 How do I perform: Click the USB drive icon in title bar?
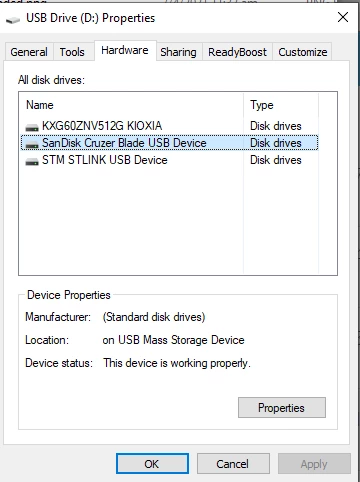point(13,20)
